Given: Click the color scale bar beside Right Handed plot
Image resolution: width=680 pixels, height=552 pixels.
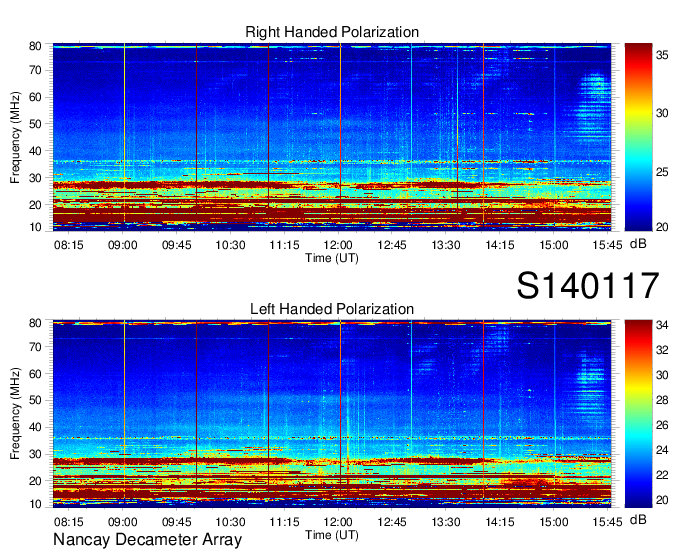Looking at the screenshot, I should tap(638, 137).
